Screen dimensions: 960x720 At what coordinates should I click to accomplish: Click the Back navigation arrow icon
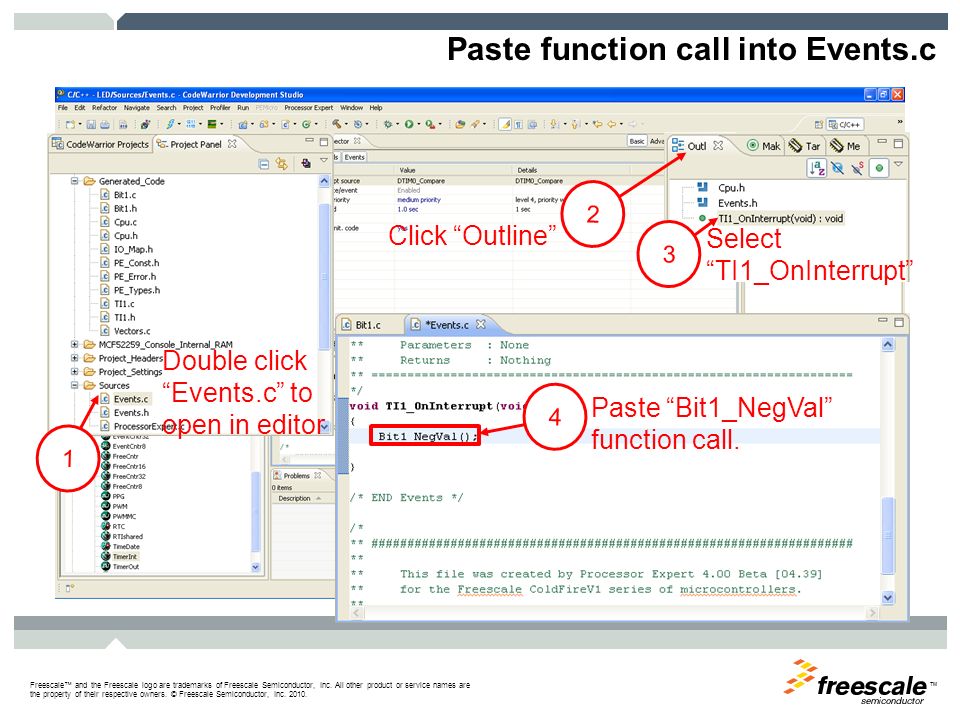[611, 124]
